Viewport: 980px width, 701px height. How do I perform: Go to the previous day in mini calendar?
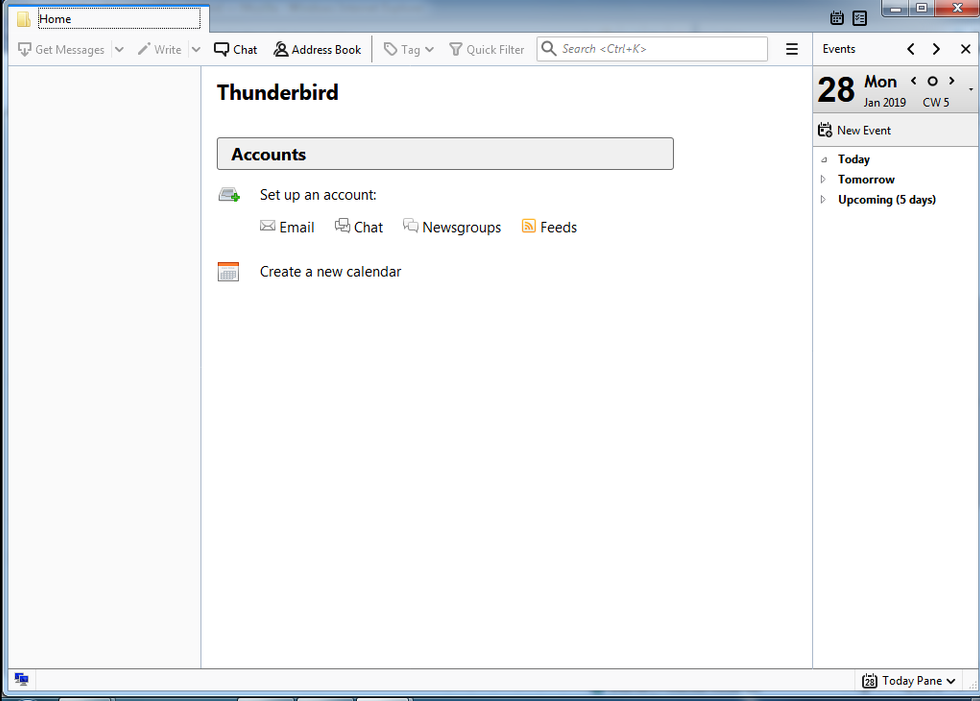point(914,81)
